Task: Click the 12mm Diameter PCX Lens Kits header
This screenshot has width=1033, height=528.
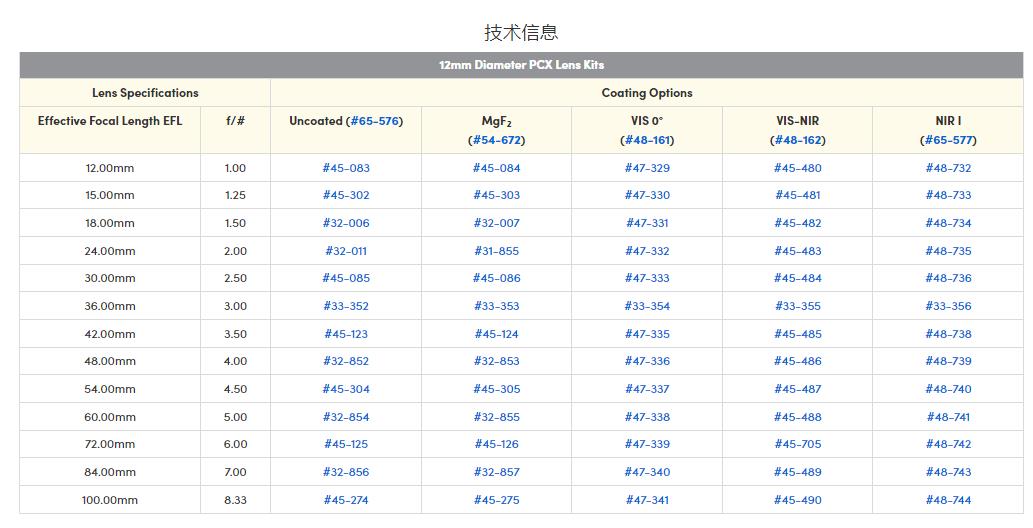Action: (521, 65)
